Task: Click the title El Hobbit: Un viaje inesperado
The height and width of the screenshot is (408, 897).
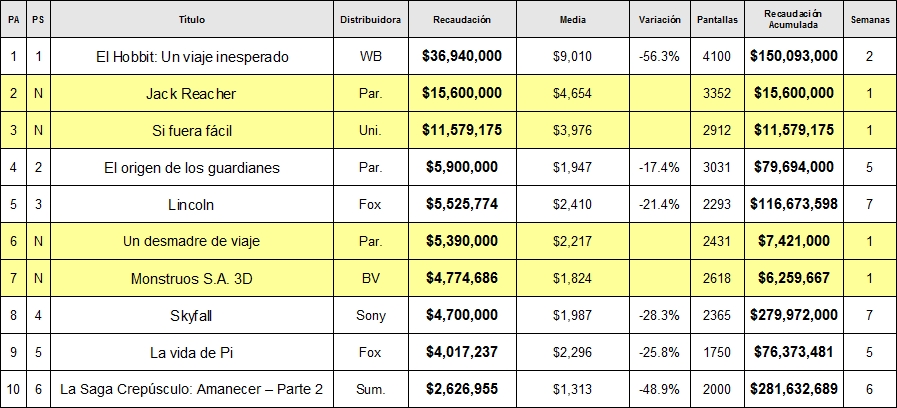Action: coord(192,57)
